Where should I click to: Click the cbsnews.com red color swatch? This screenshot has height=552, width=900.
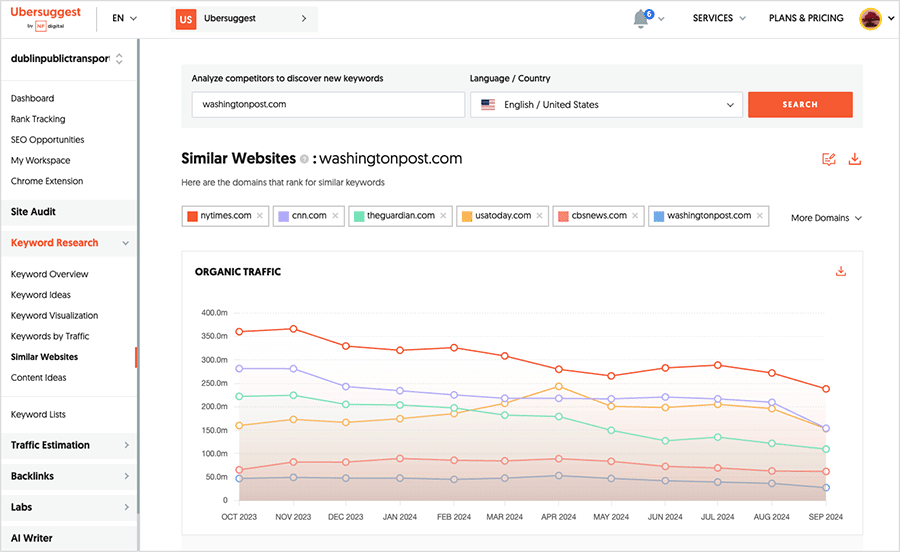[x=563, y=216]
